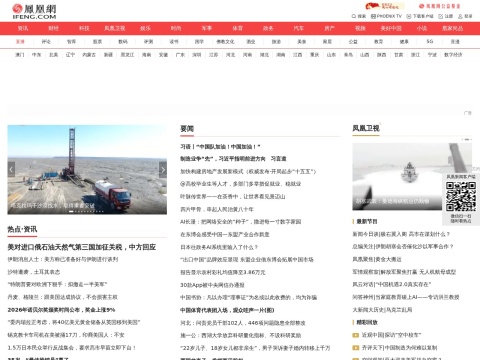Go to the 凤凰卫视 tab in red bar
Viewport: 480px width, 360px height.
(x=115, y=28)
